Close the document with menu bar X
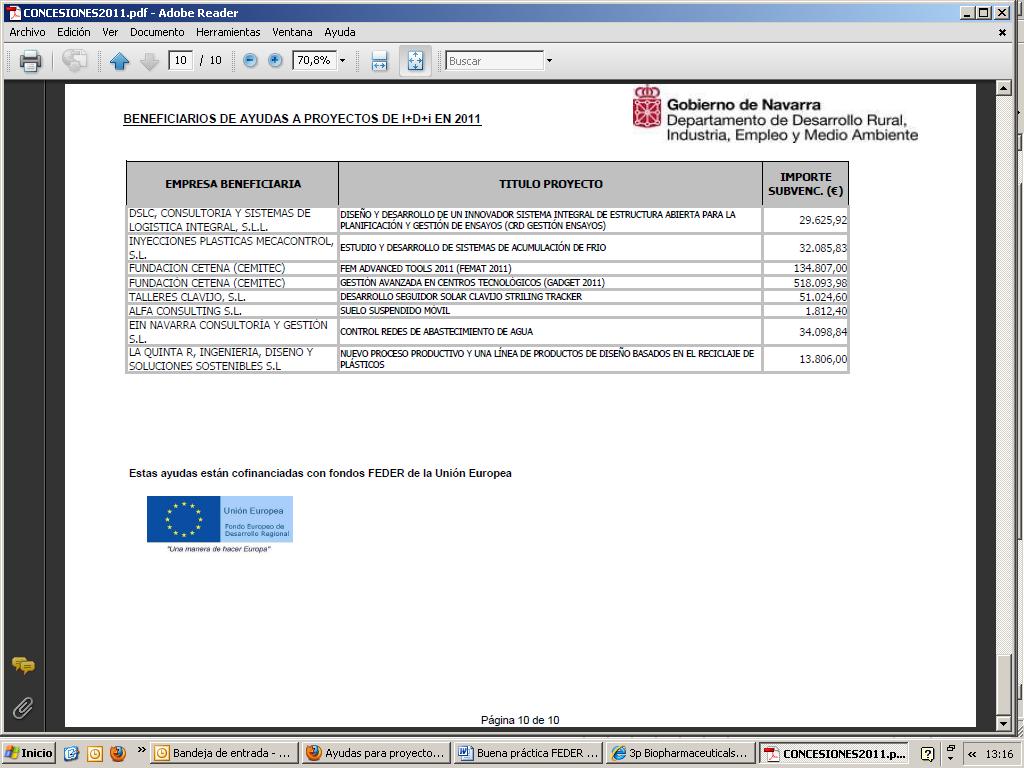 tap(1002, 32)
